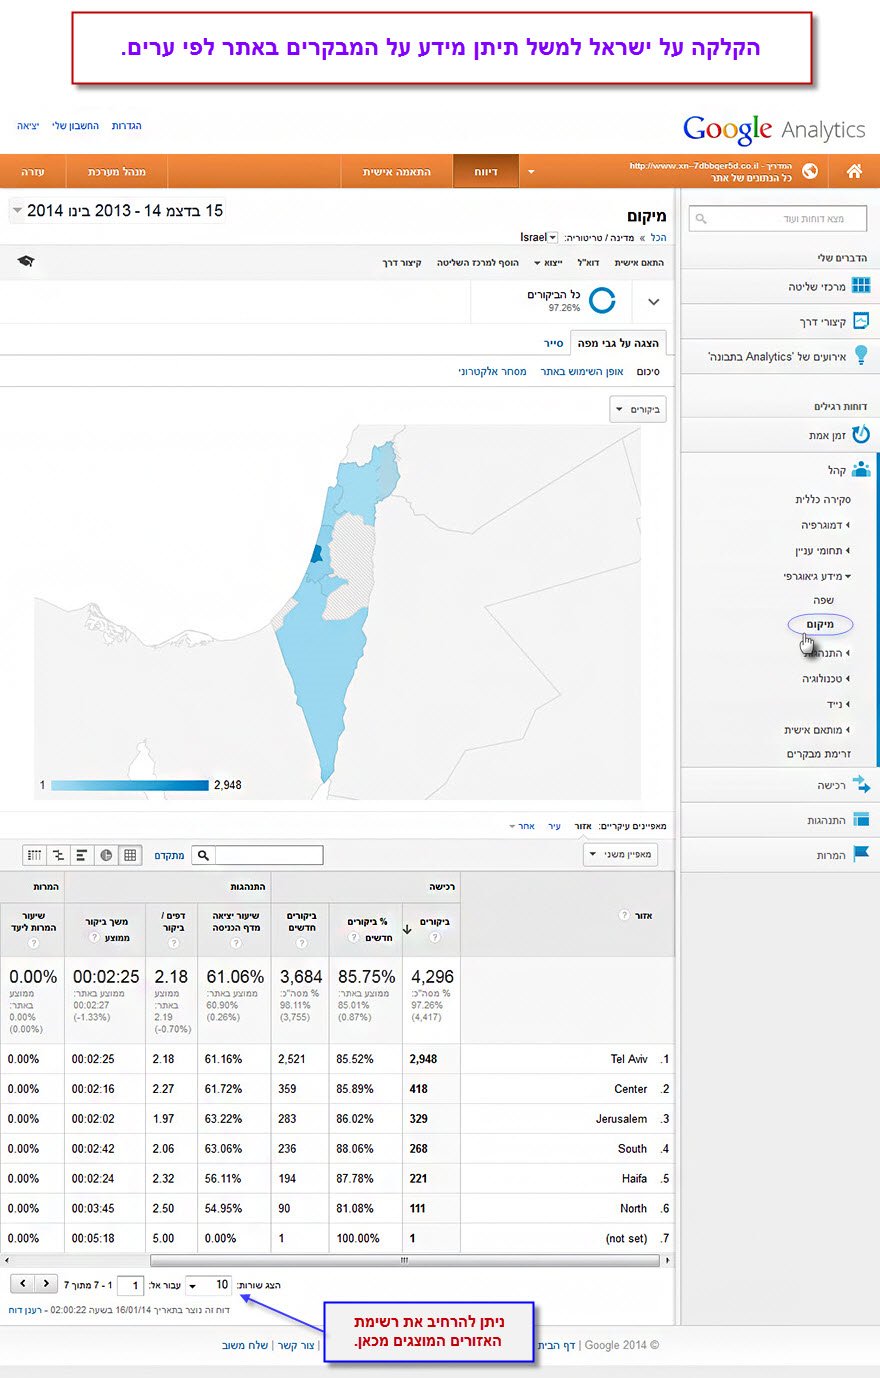This screenshot has width=880, height=1378.
Task: Click the find reports search field
Action: pyautogui.click(x=778, y=218)
